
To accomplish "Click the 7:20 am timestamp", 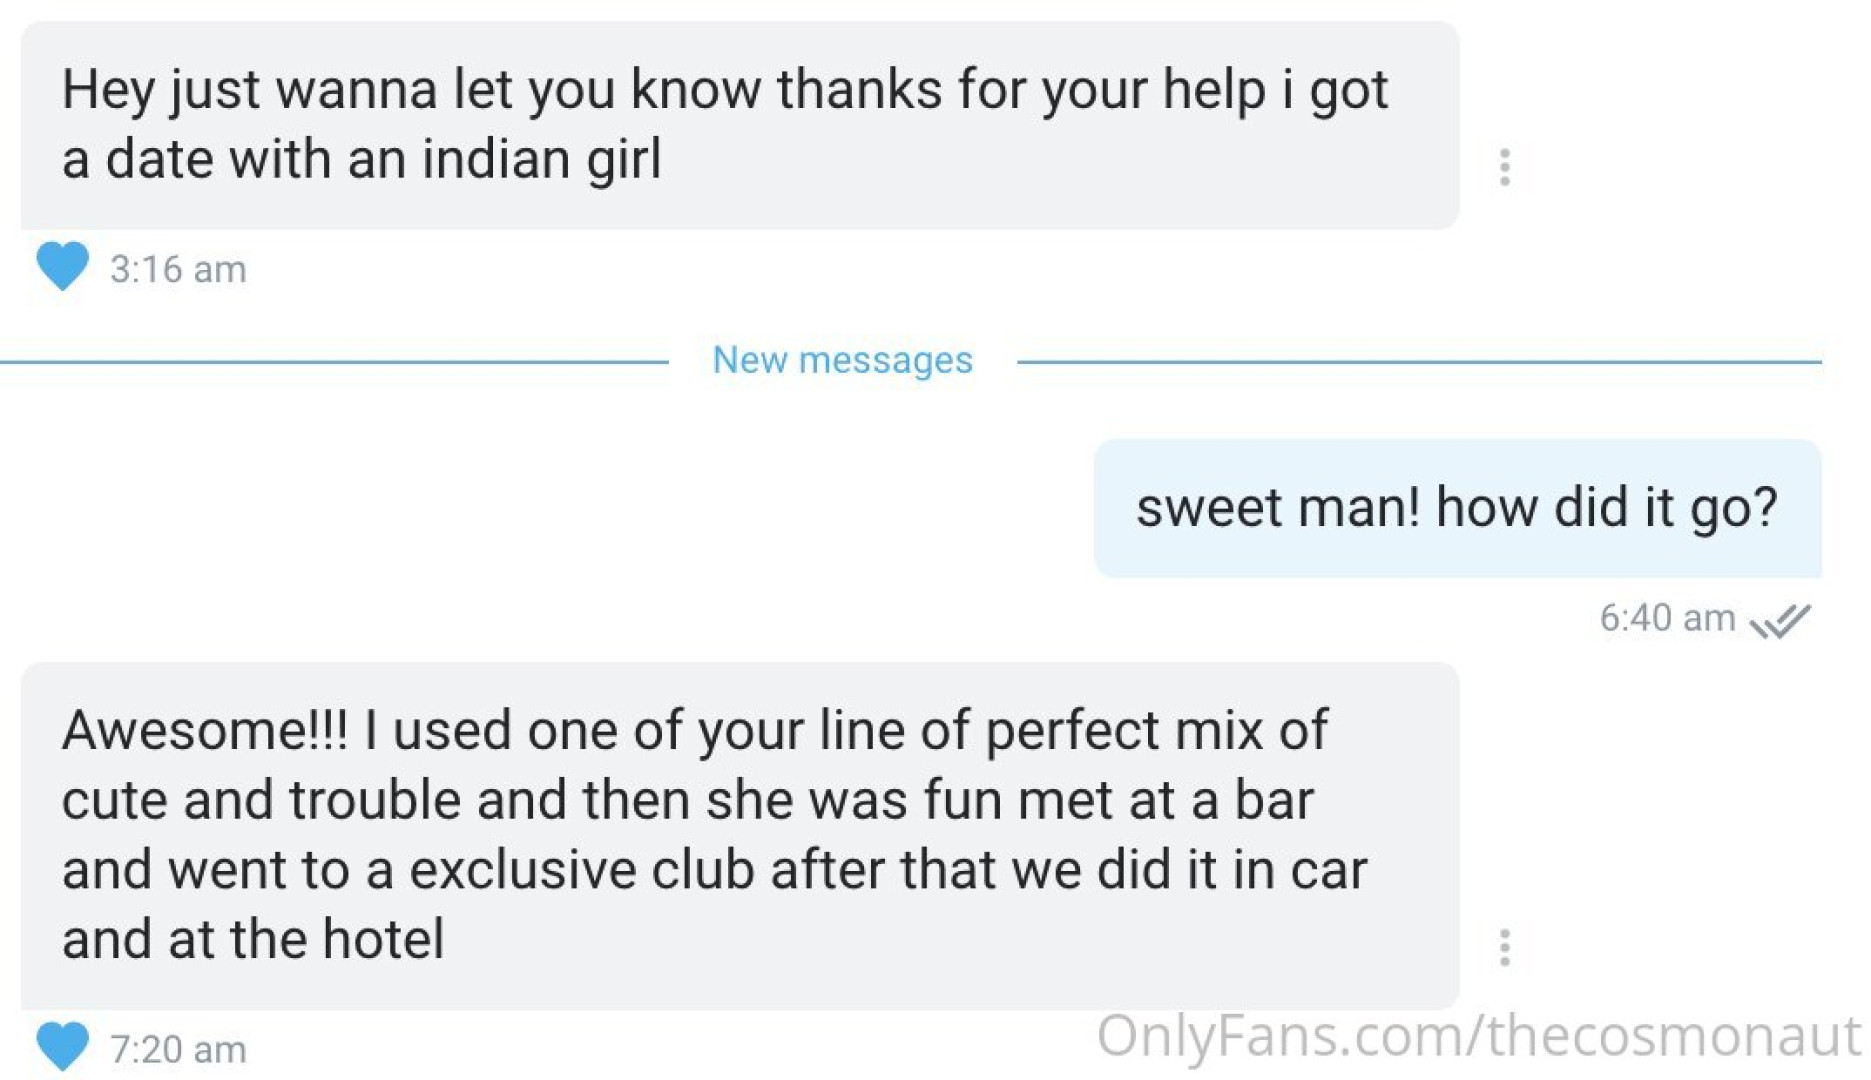I will (178, 1049).
